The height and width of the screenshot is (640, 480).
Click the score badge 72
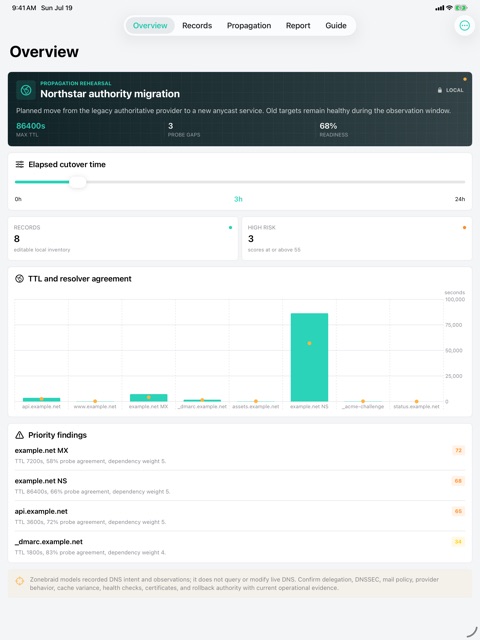(458, 450)
